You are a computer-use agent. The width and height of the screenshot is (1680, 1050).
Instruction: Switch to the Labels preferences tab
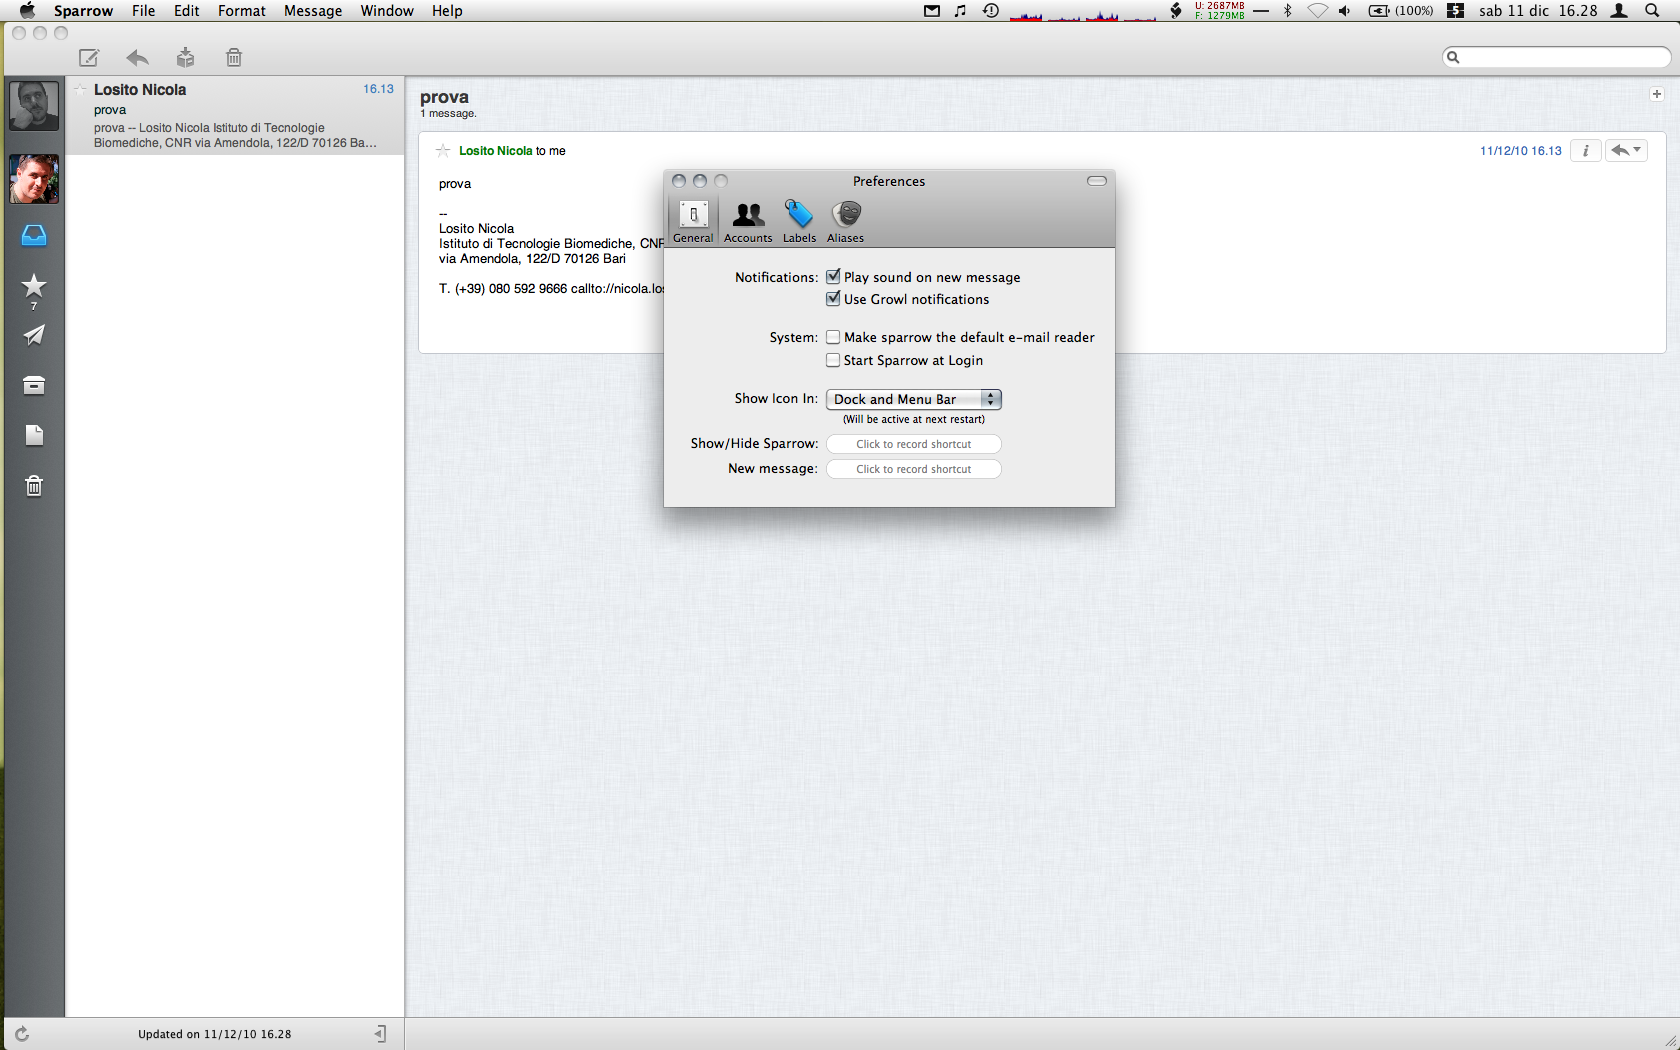point(799,222)
